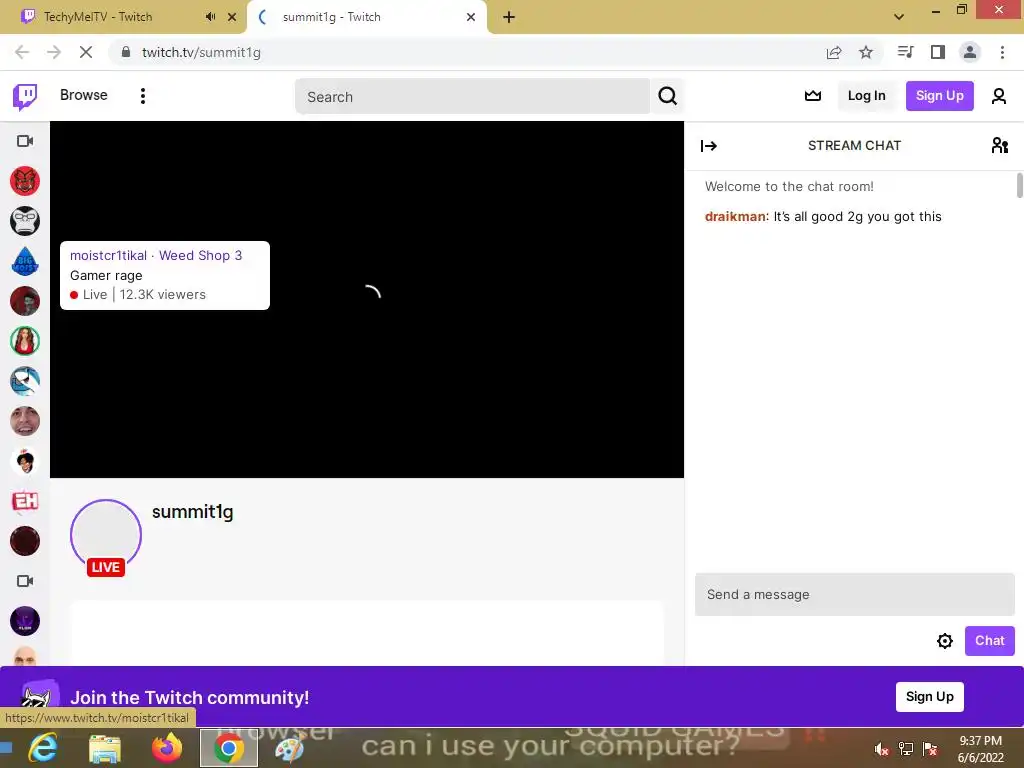
Task: Stop loading the page
Action: coord(86,52)
